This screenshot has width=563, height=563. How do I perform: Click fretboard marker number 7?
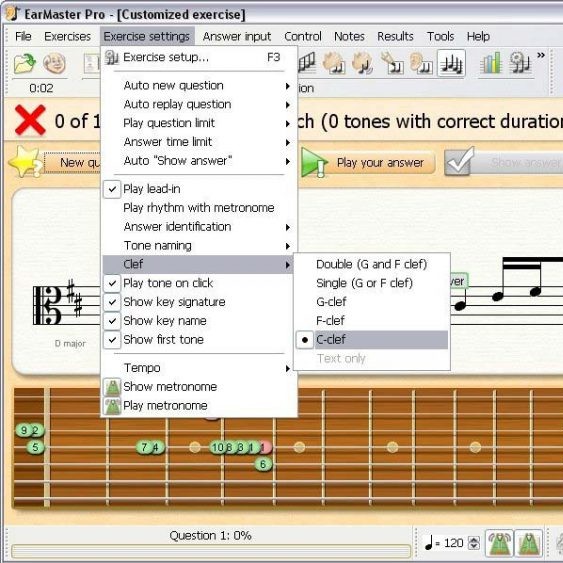(144, 447)
